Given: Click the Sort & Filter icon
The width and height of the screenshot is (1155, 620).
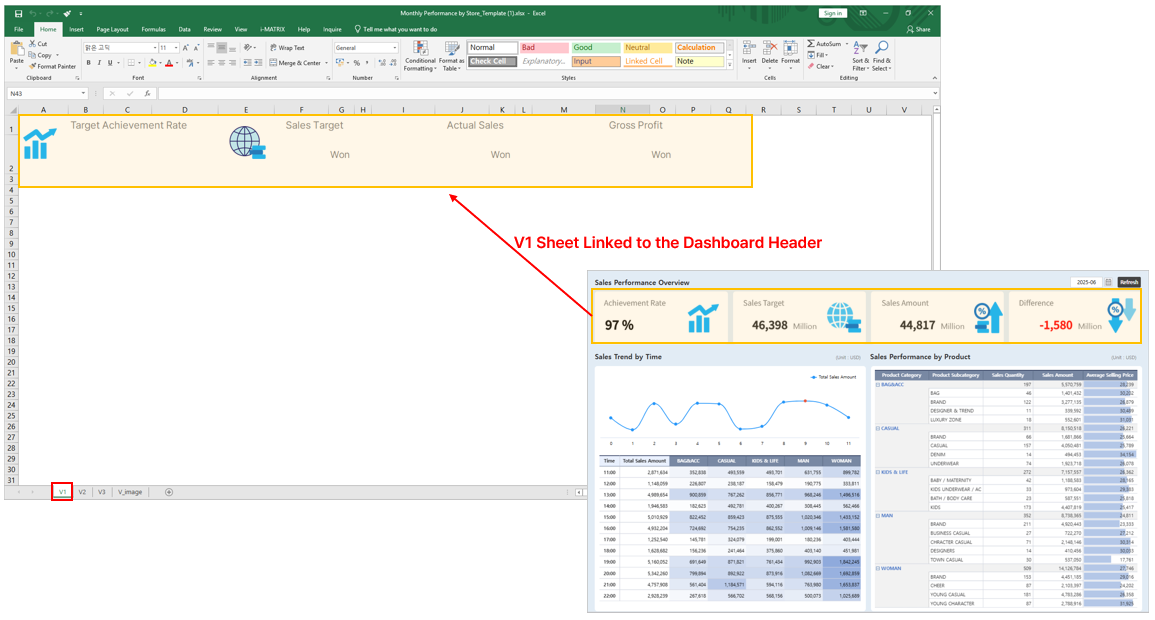Looking at the screenshot, I should click(860, 49).
